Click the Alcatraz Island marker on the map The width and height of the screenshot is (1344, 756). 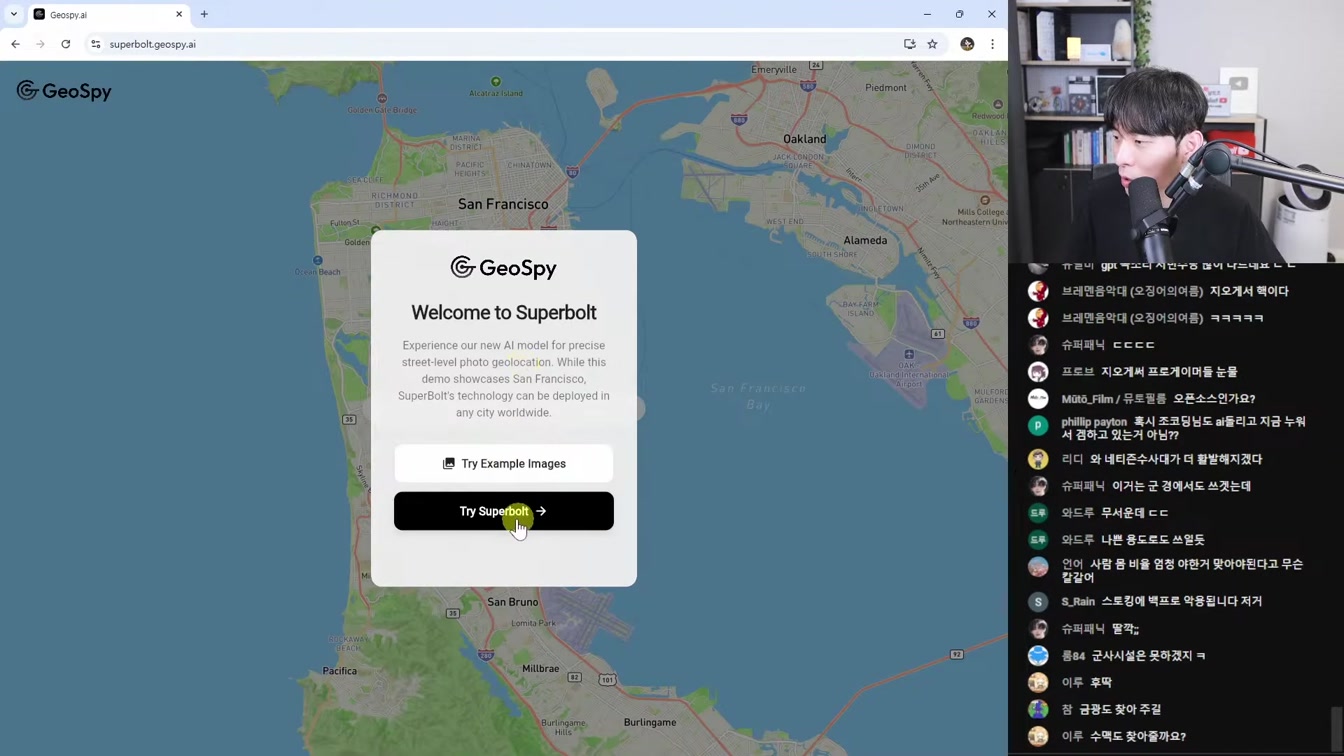496,82
